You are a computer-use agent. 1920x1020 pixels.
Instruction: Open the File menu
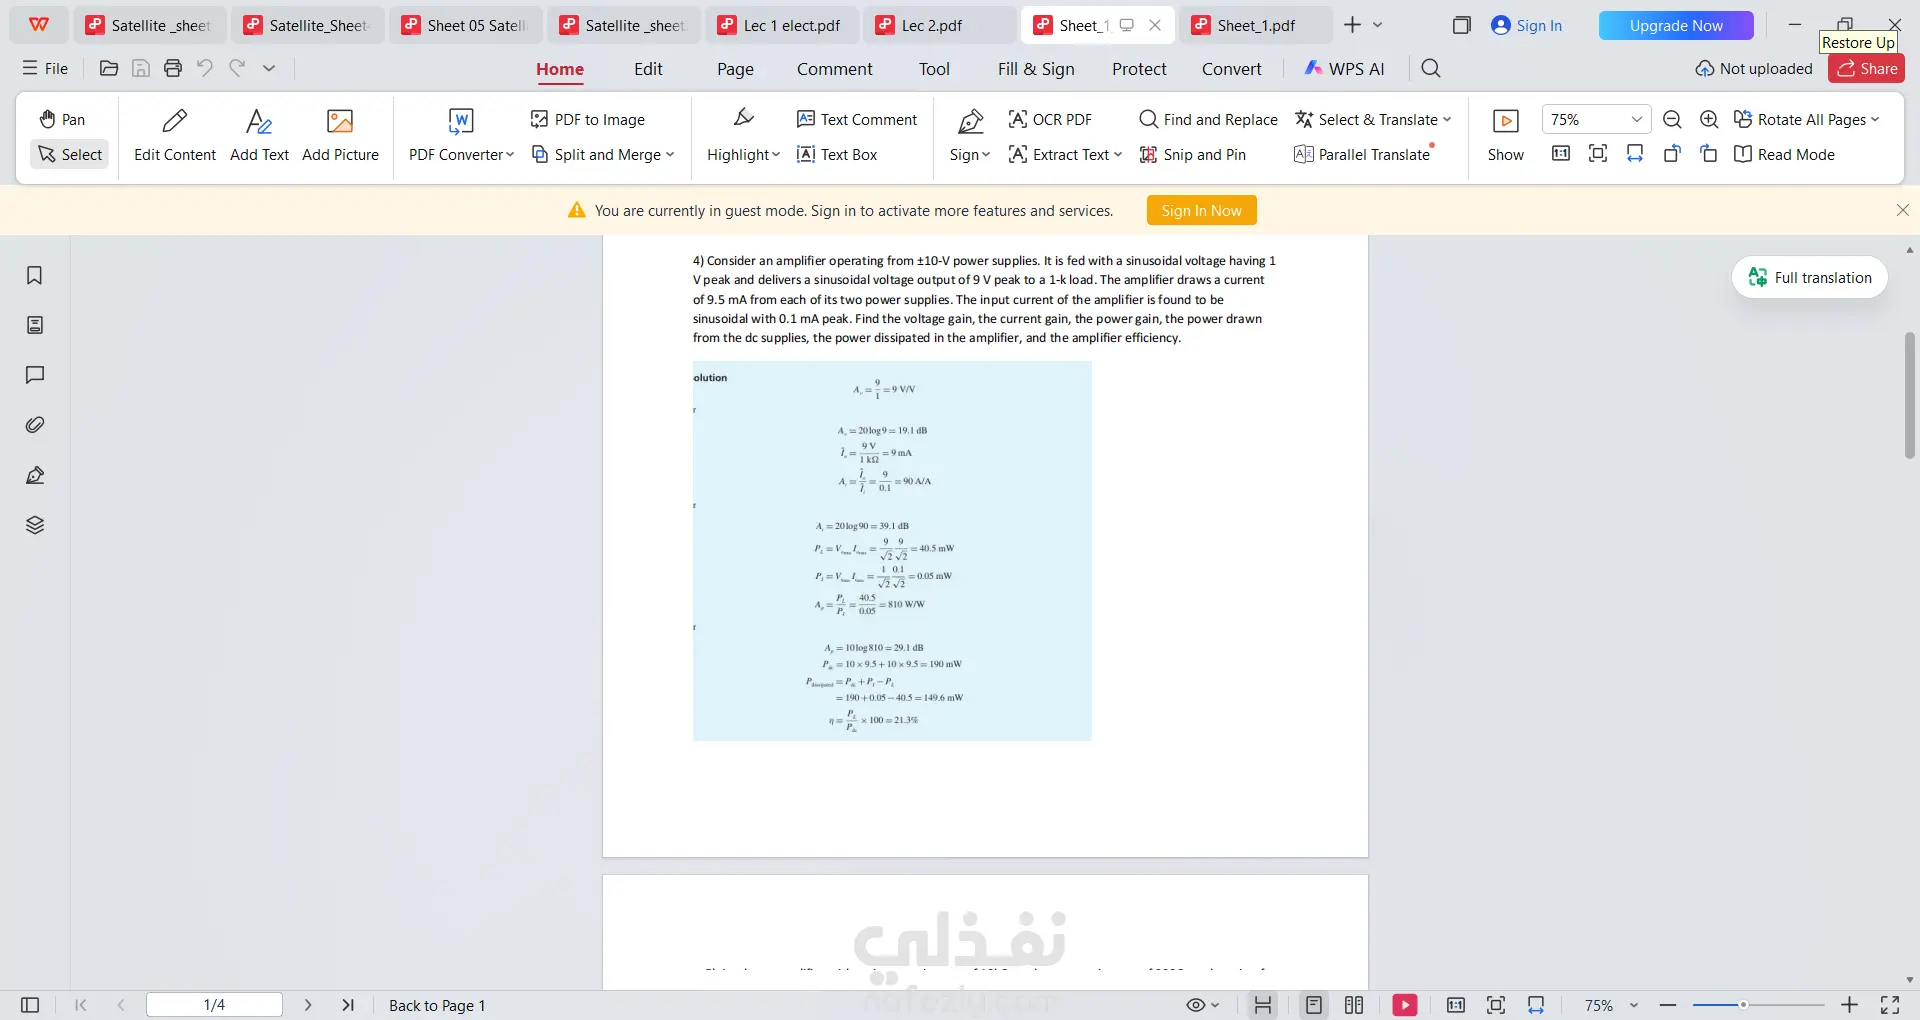pyautogui.click(x=46, y=68)
